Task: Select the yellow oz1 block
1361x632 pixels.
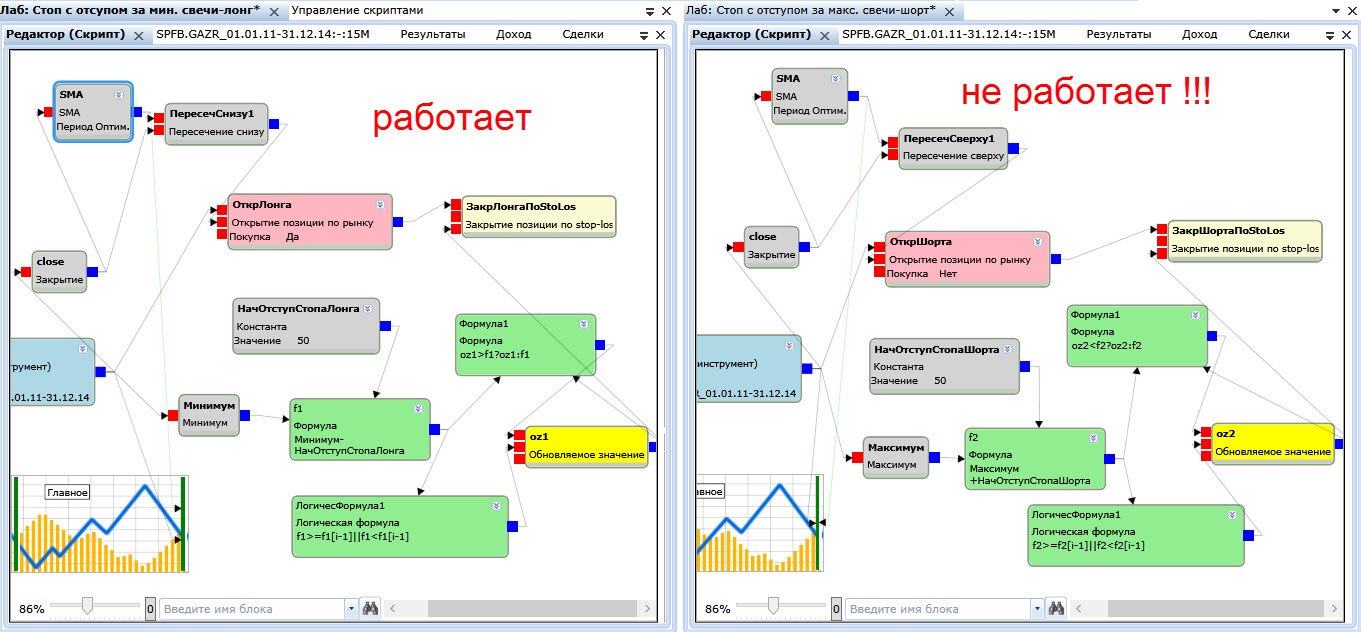Action: 585,445
